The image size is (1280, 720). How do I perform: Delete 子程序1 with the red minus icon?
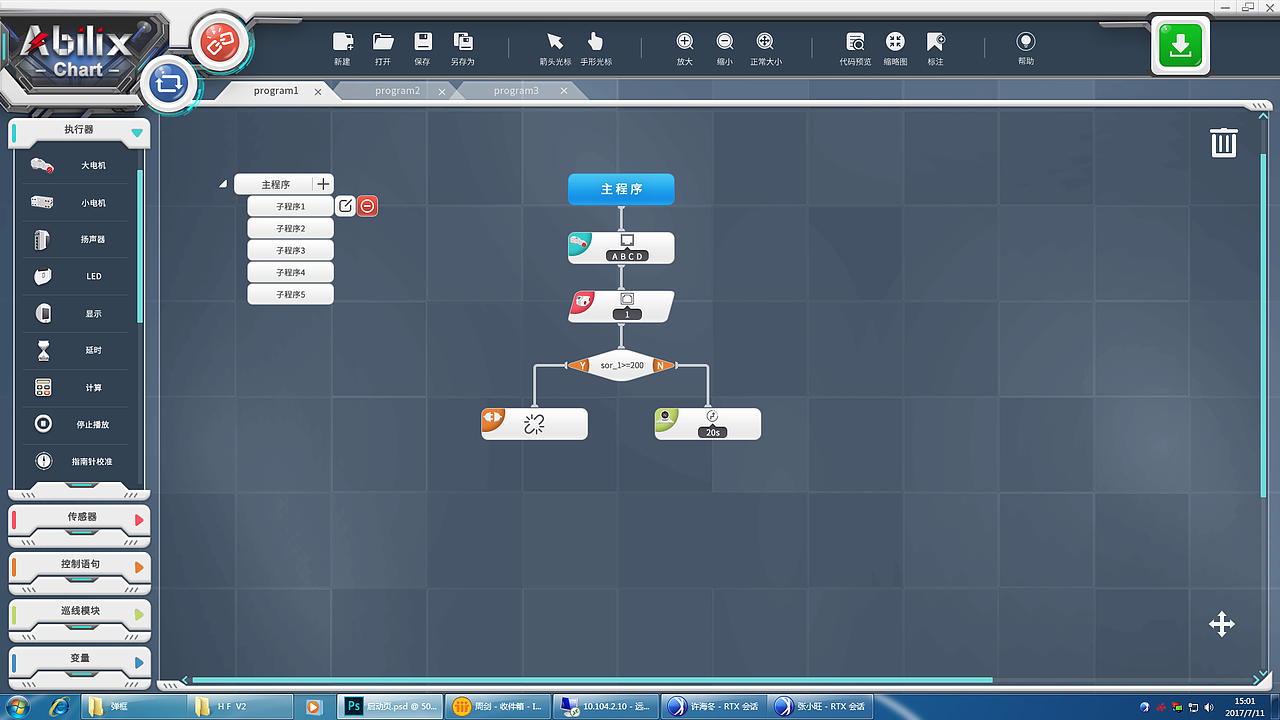point(367,206)
